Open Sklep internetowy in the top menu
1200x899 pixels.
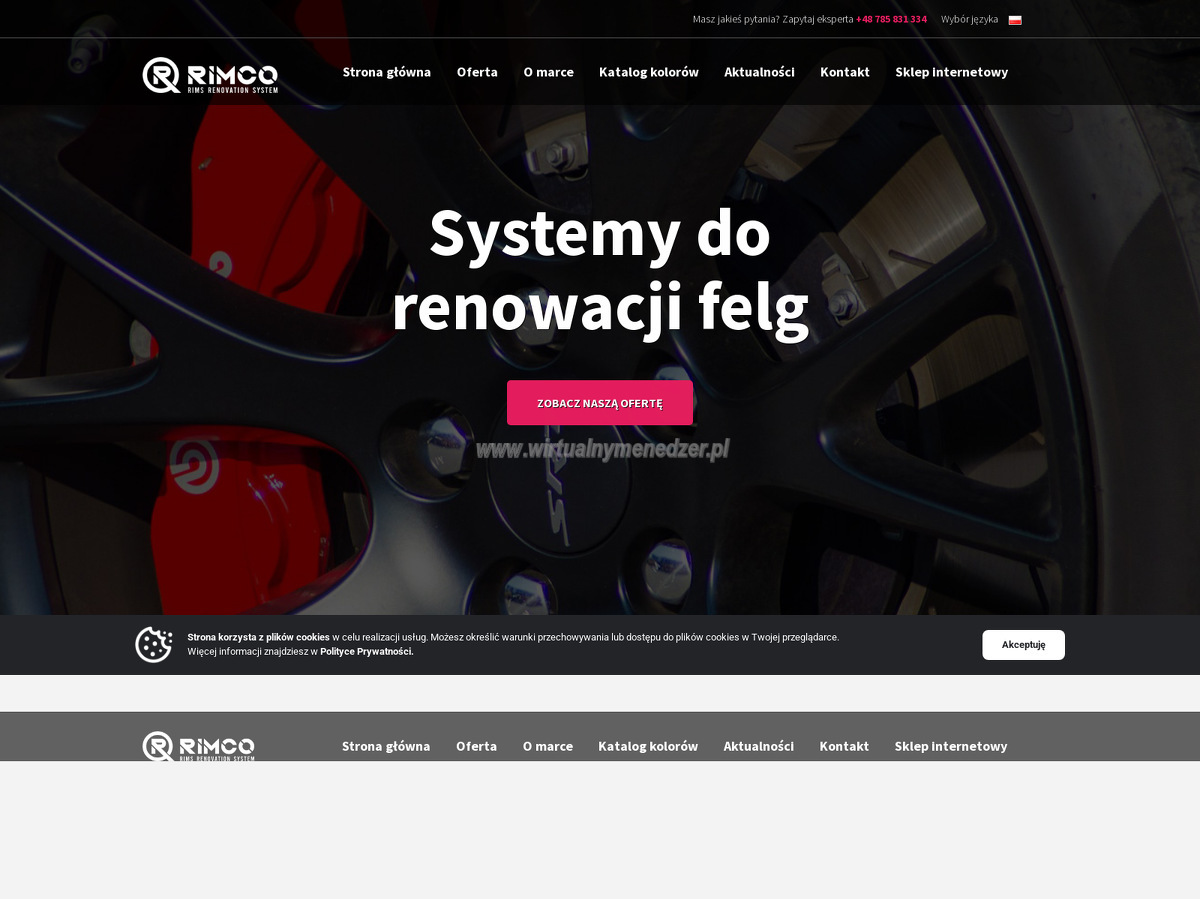951,72
